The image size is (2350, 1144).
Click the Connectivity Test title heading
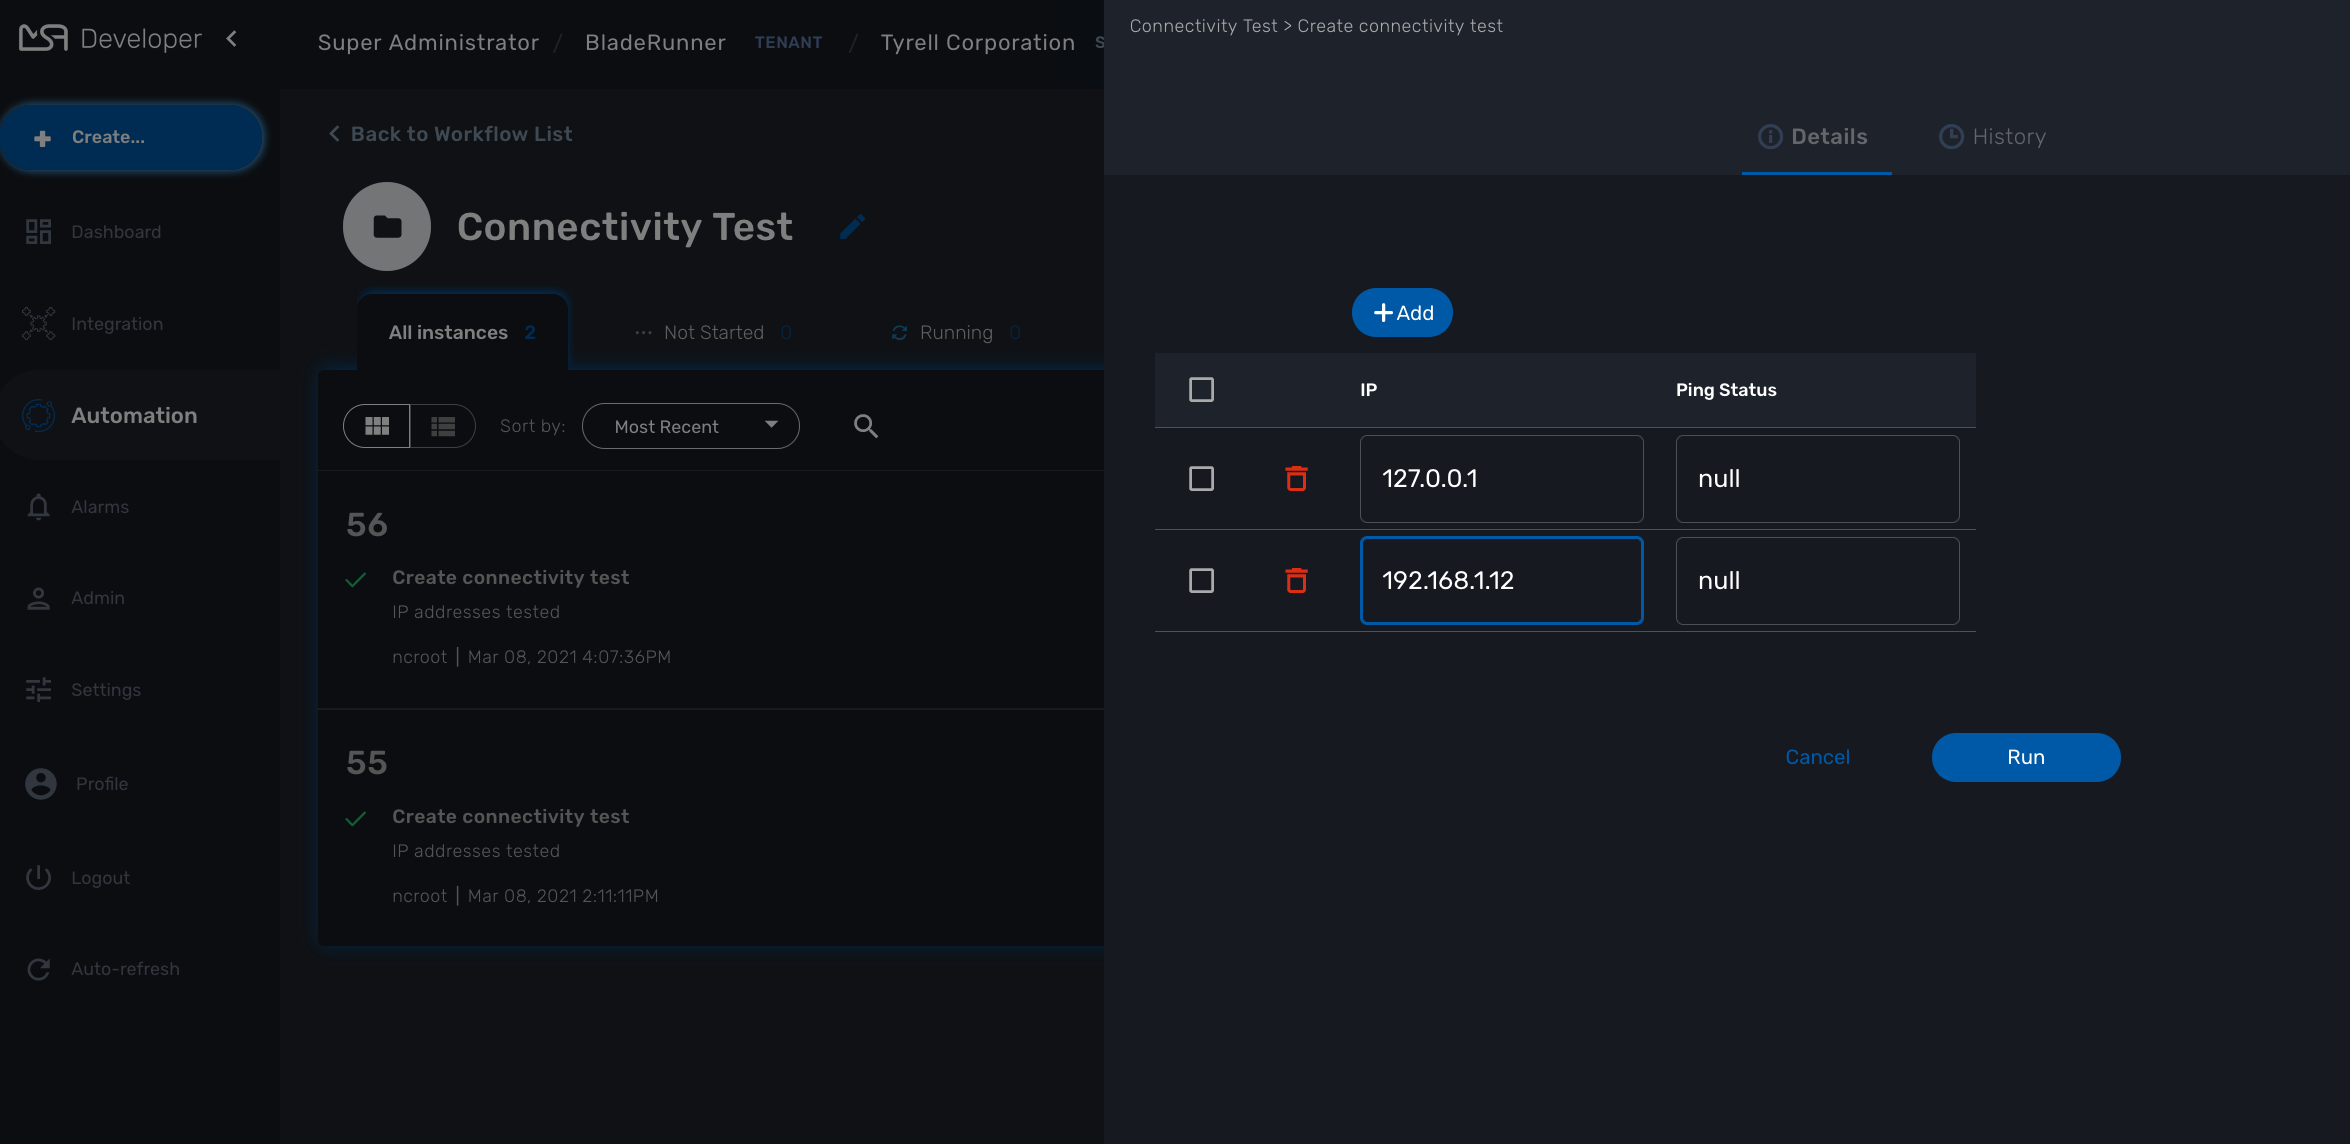(x=625, y=227)
